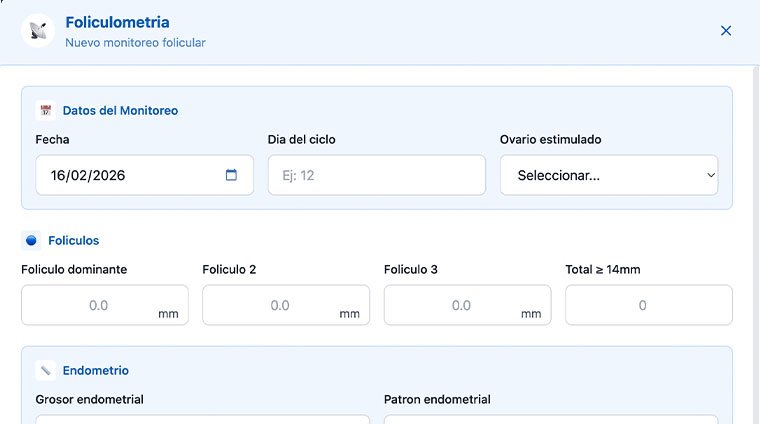Screen dimensions: 760x424
Task: Focus the Fecha date field showing 16/02/2026
Action: pos(144,175)
